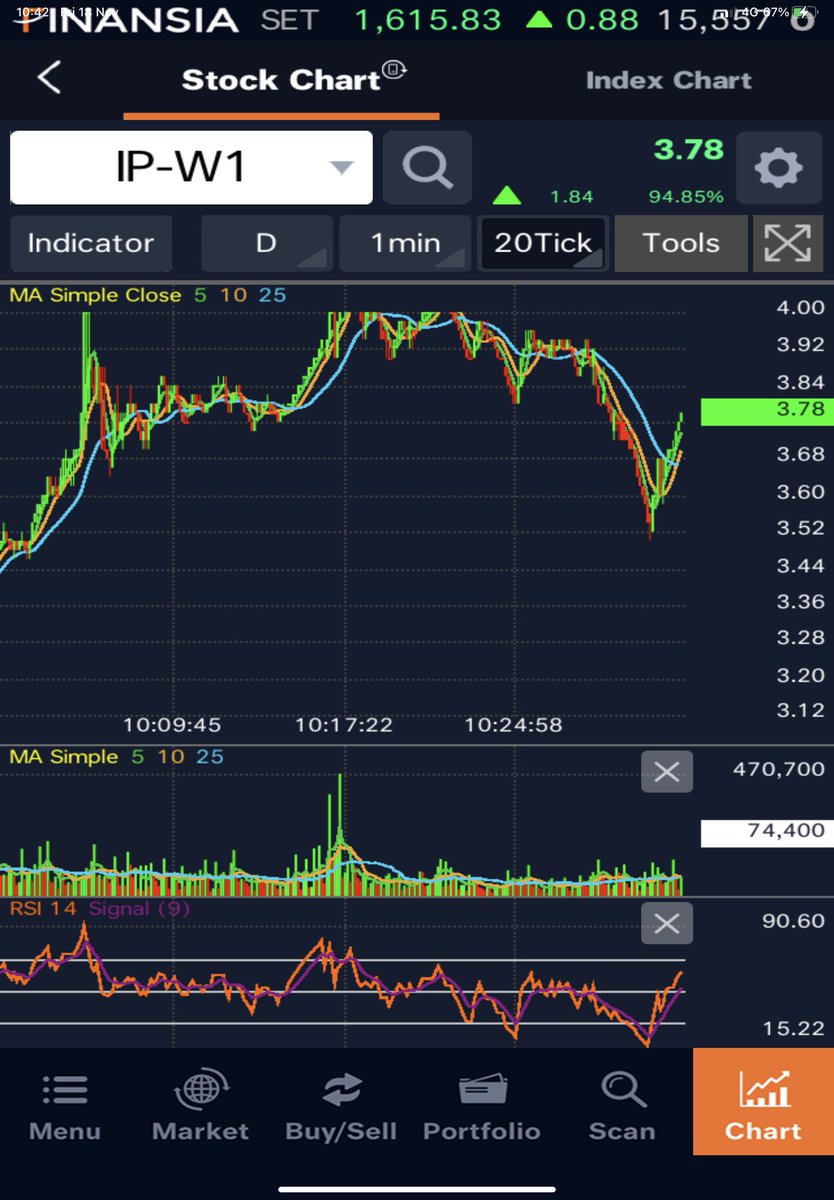
Task: Open the 1min interval dropdown
Action: pos(404,243)
